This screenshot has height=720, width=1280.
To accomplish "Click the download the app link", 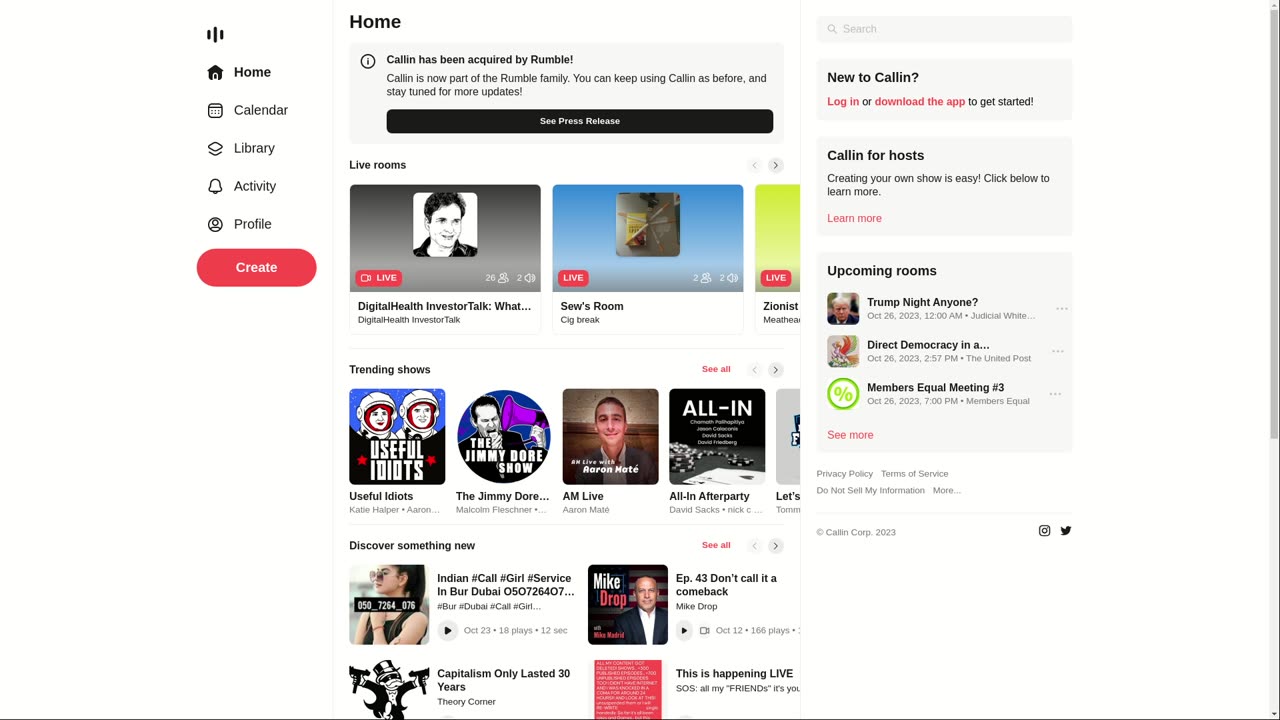I will [920, 102].
